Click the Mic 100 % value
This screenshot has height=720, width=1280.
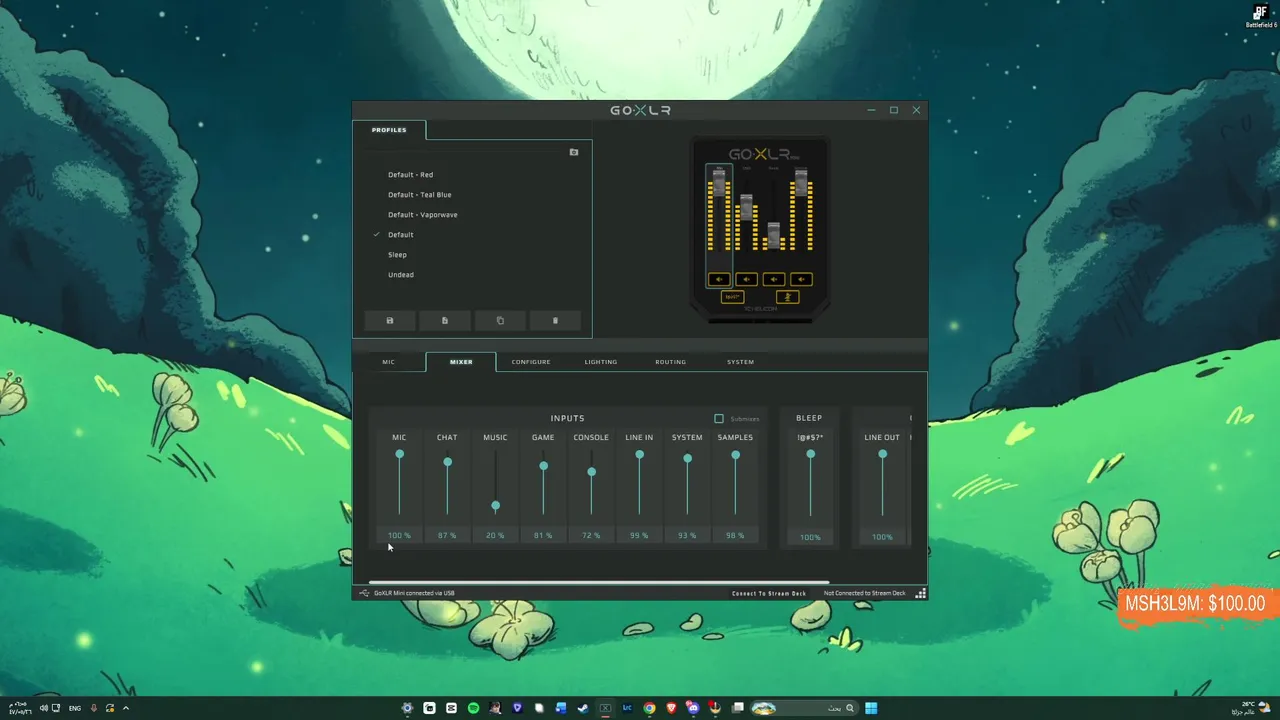click(399, 536)
